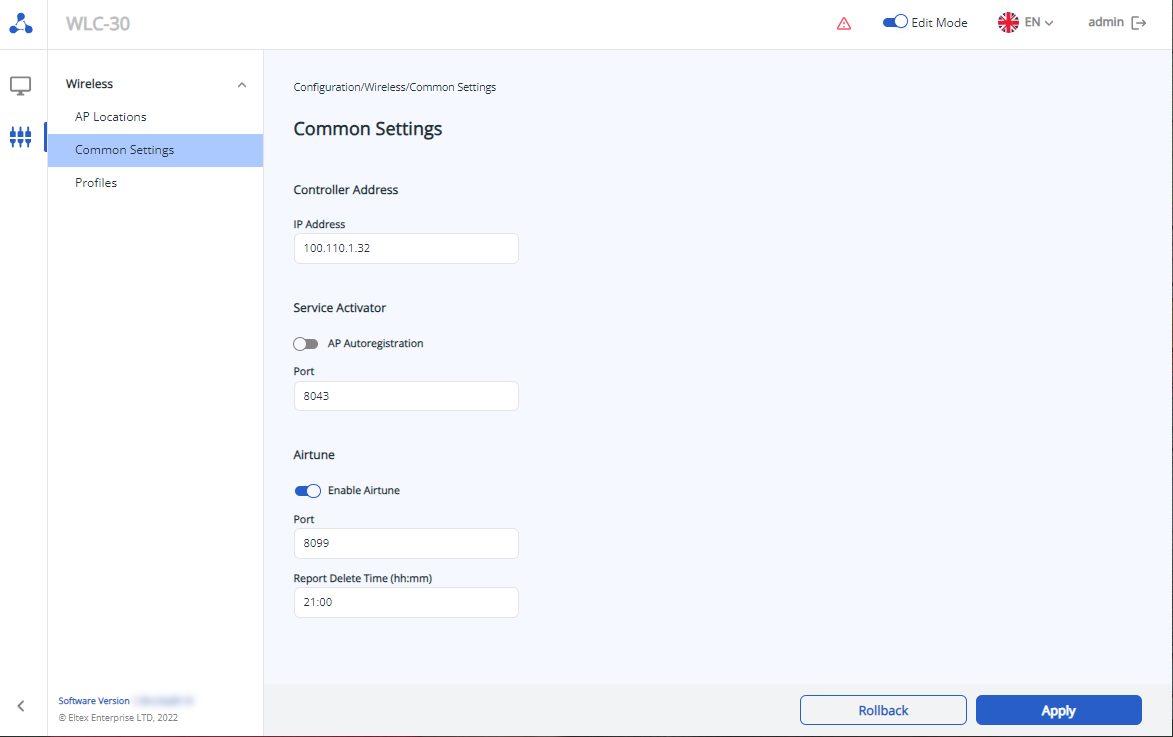
Task: Click the Controller IP Address field
Action: click(x=406, y=248)
